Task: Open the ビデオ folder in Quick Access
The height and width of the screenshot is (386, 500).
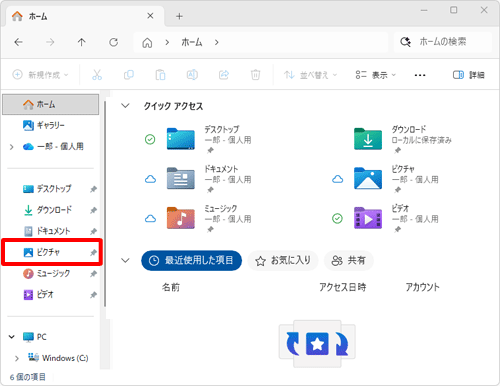Action: pyautogui.click(x=368, y=218)
